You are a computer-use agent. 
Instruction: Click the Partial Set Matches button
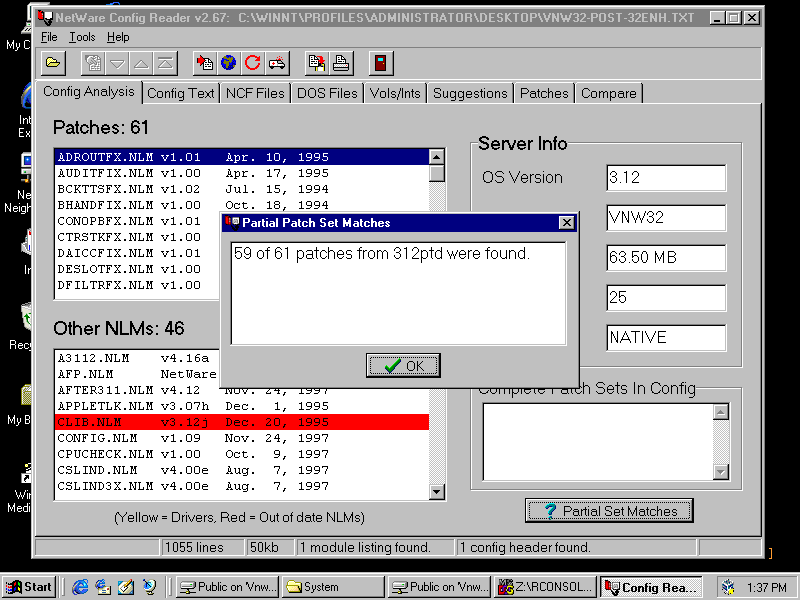[x=609, y=511]
